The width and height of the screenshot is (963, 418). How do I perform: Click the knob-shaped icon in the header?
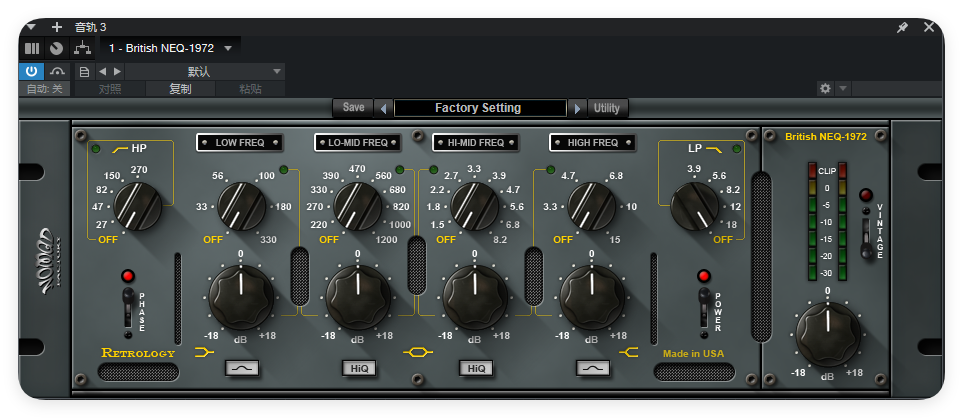57,48
